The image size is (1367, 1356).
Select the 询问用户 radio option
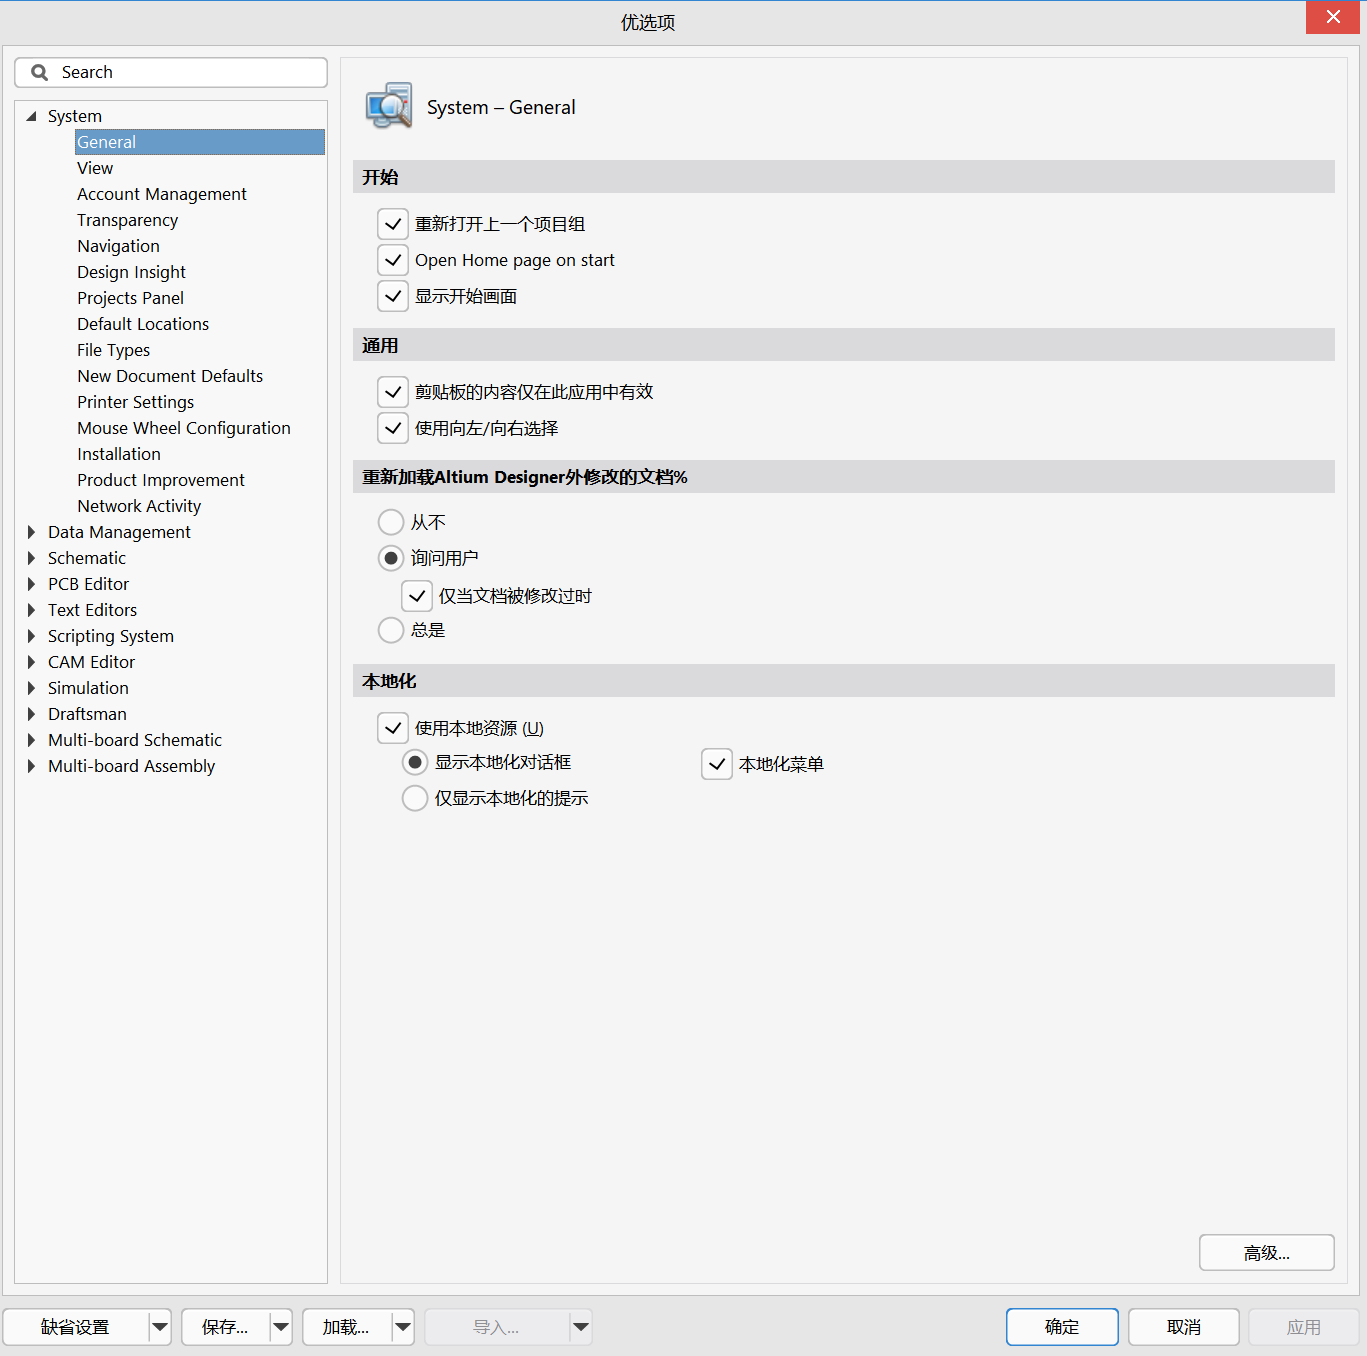click(391, 558)
